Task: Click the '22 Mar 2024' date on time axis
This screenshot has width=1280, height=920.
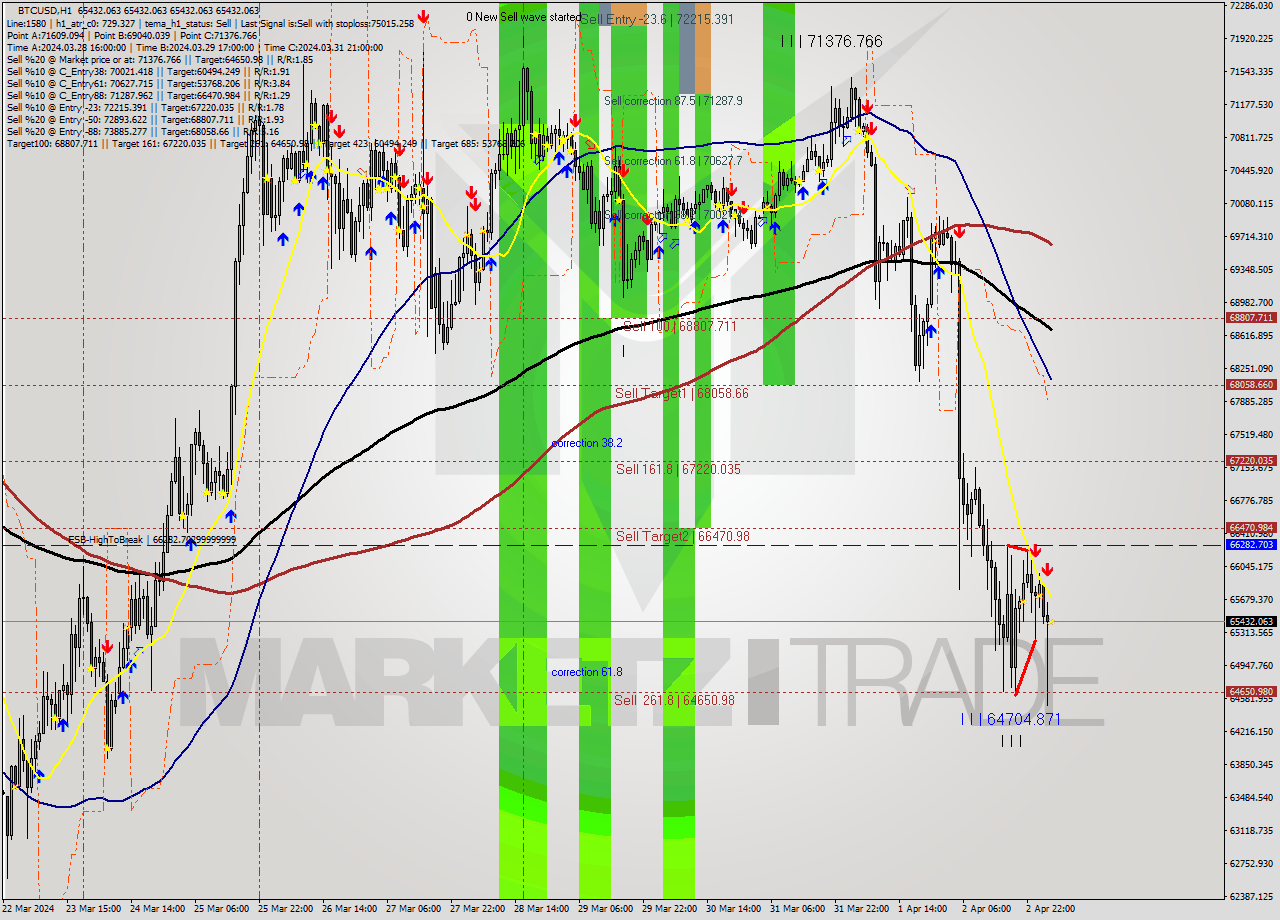Action: pyautogui.click(x=30, y=909)
